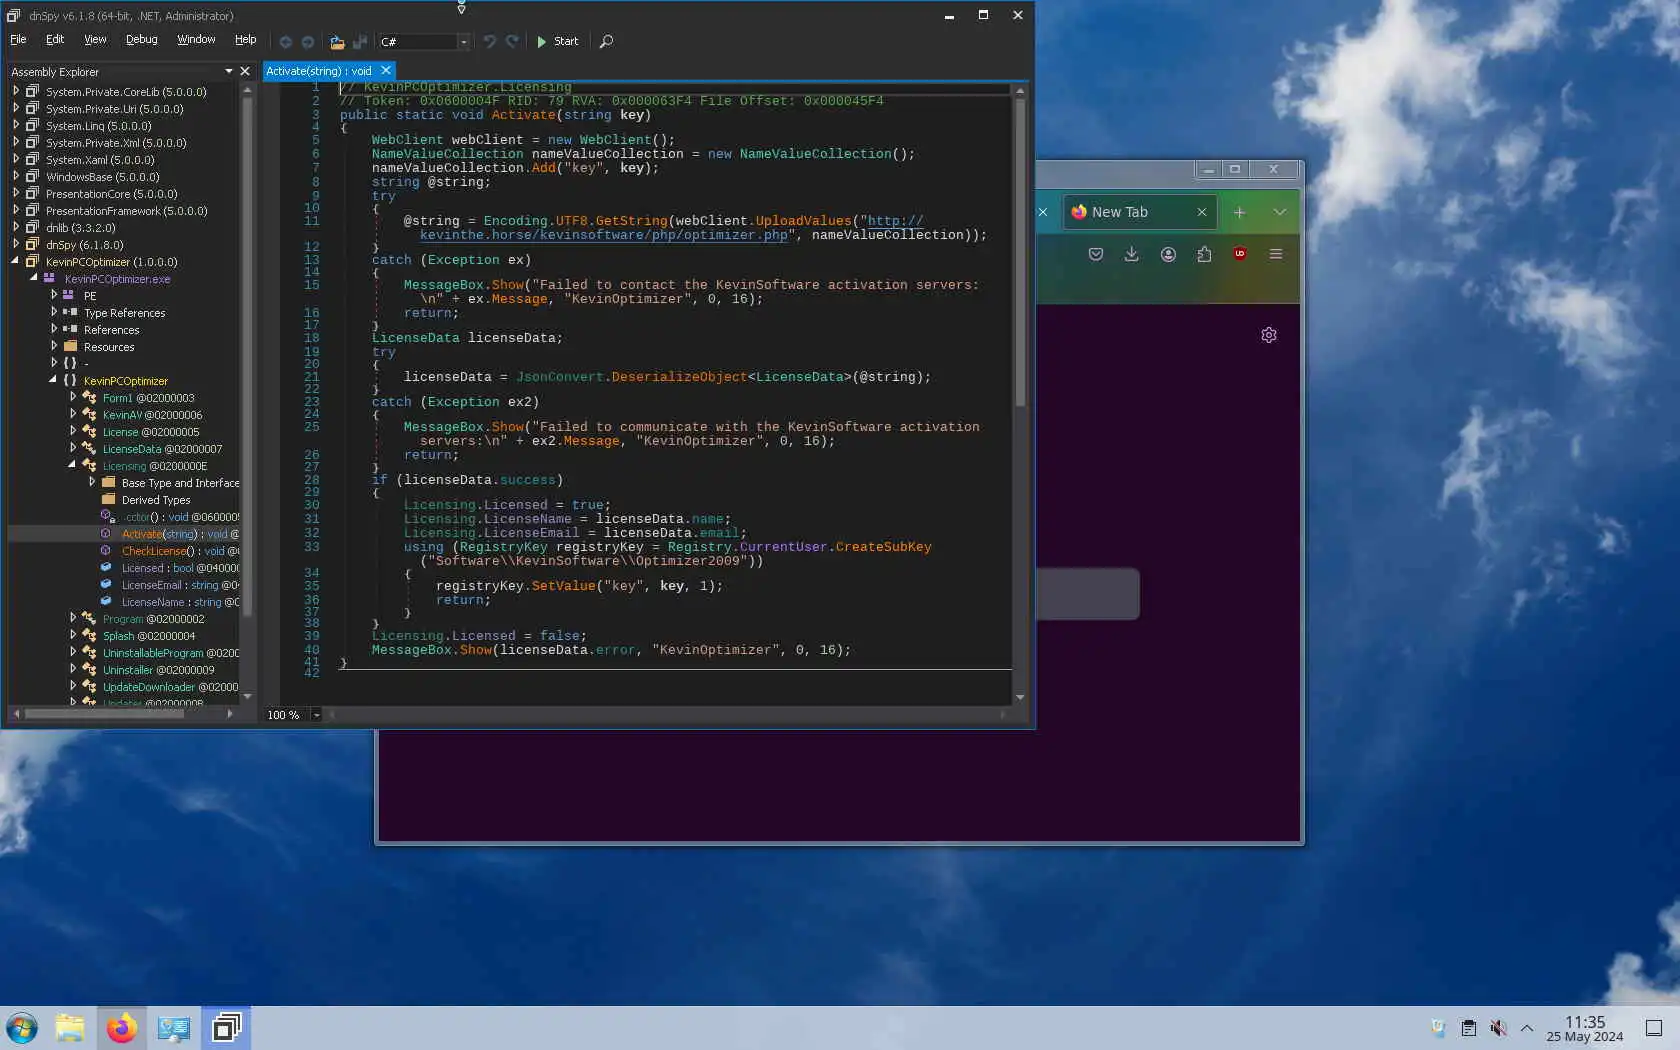The image size is (1680, 1050).
Task: Click the gear icon on Firefox New Tab page
Action: (x=1269, y=335)
